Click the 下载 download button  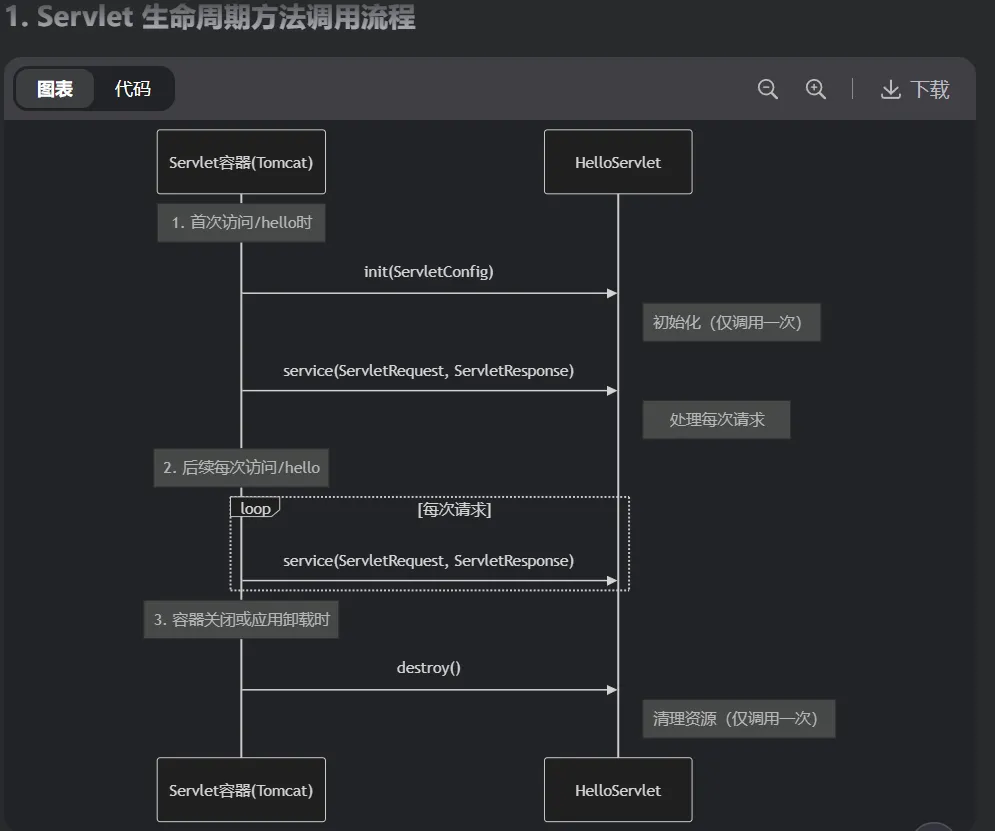point(914,89)
